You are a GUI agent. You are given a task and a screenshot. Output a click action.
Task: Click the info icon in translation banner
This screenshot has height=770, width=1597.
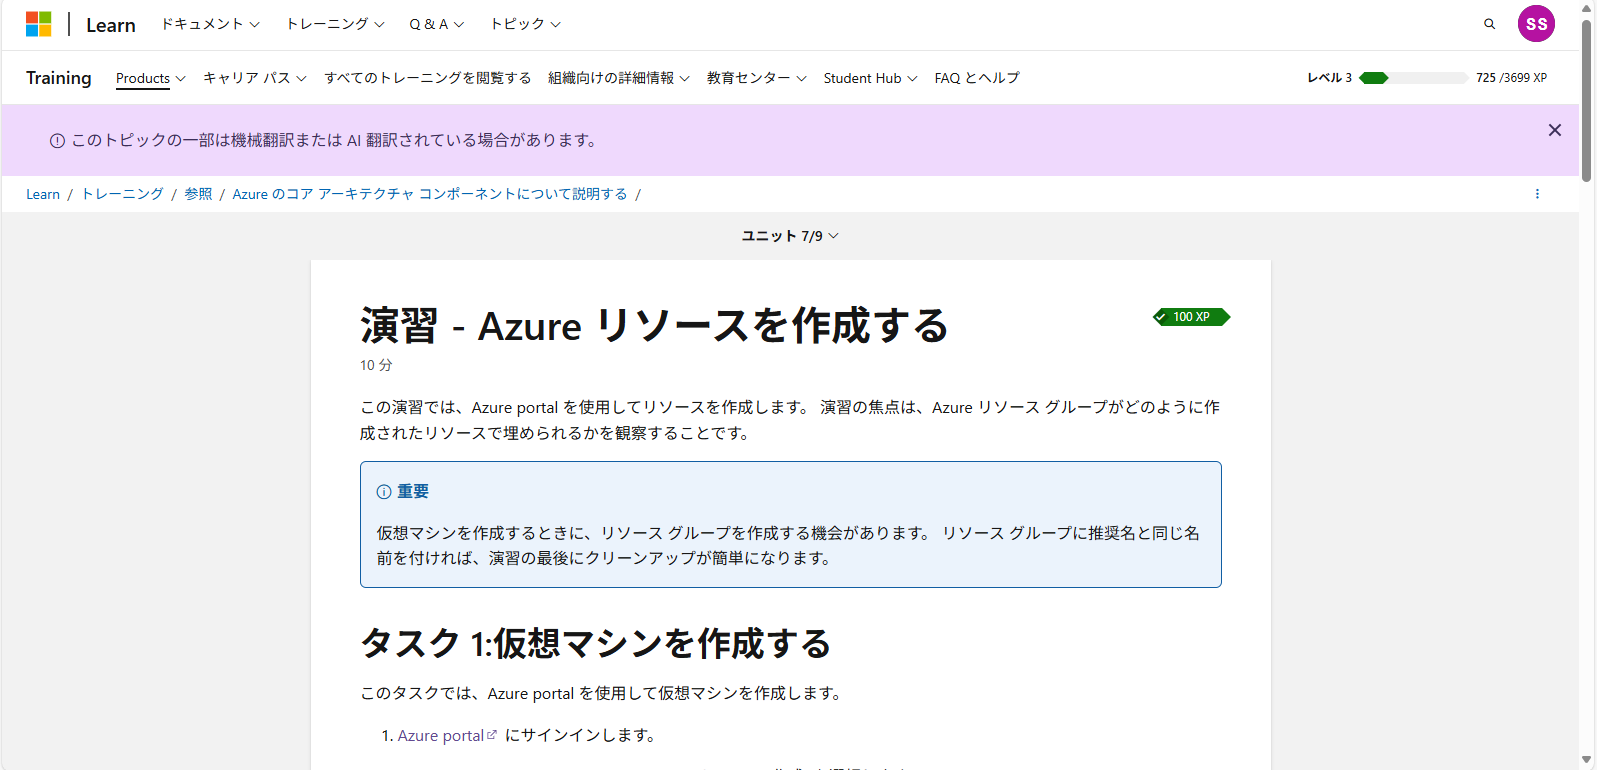[57, 141]
